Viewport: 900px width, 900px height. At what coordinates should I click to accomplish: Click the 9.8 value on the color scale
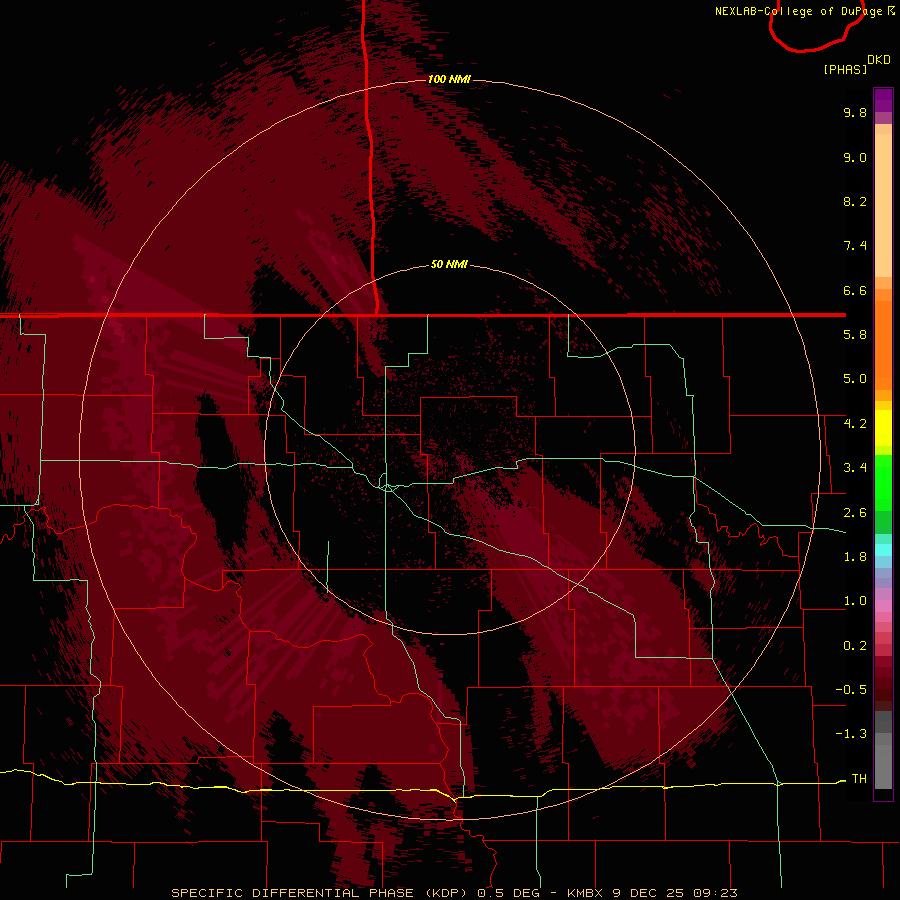[x=855, y=112]
